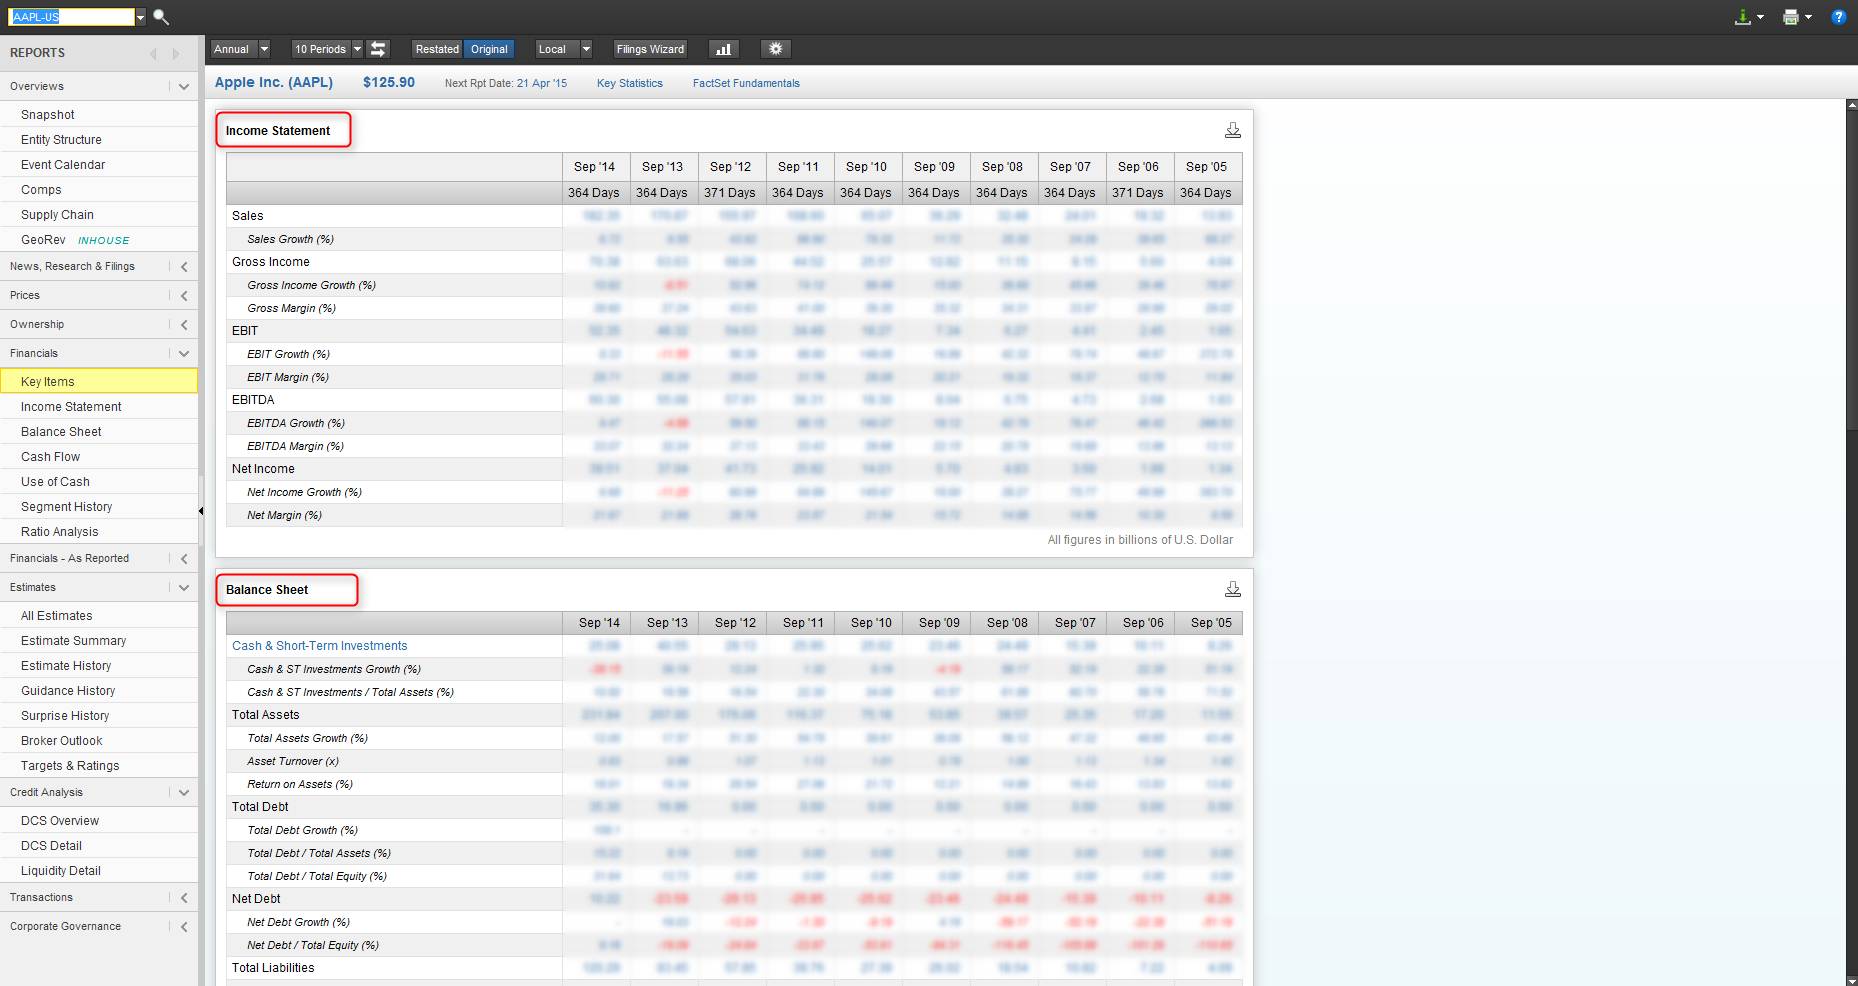Open the FactSet Fundamentals link
This screenshot has height=986, width=1858.
(x=746, y=83)
